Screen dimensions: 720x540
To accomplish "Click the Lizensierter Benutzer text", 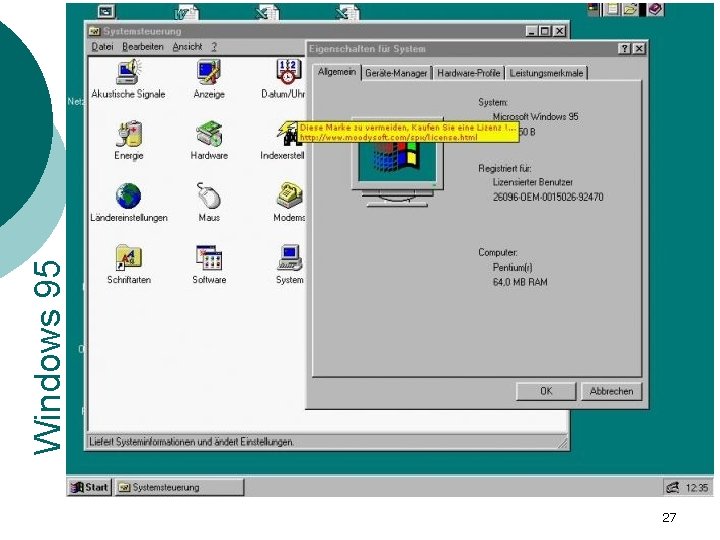I will [x=532, y=182].
